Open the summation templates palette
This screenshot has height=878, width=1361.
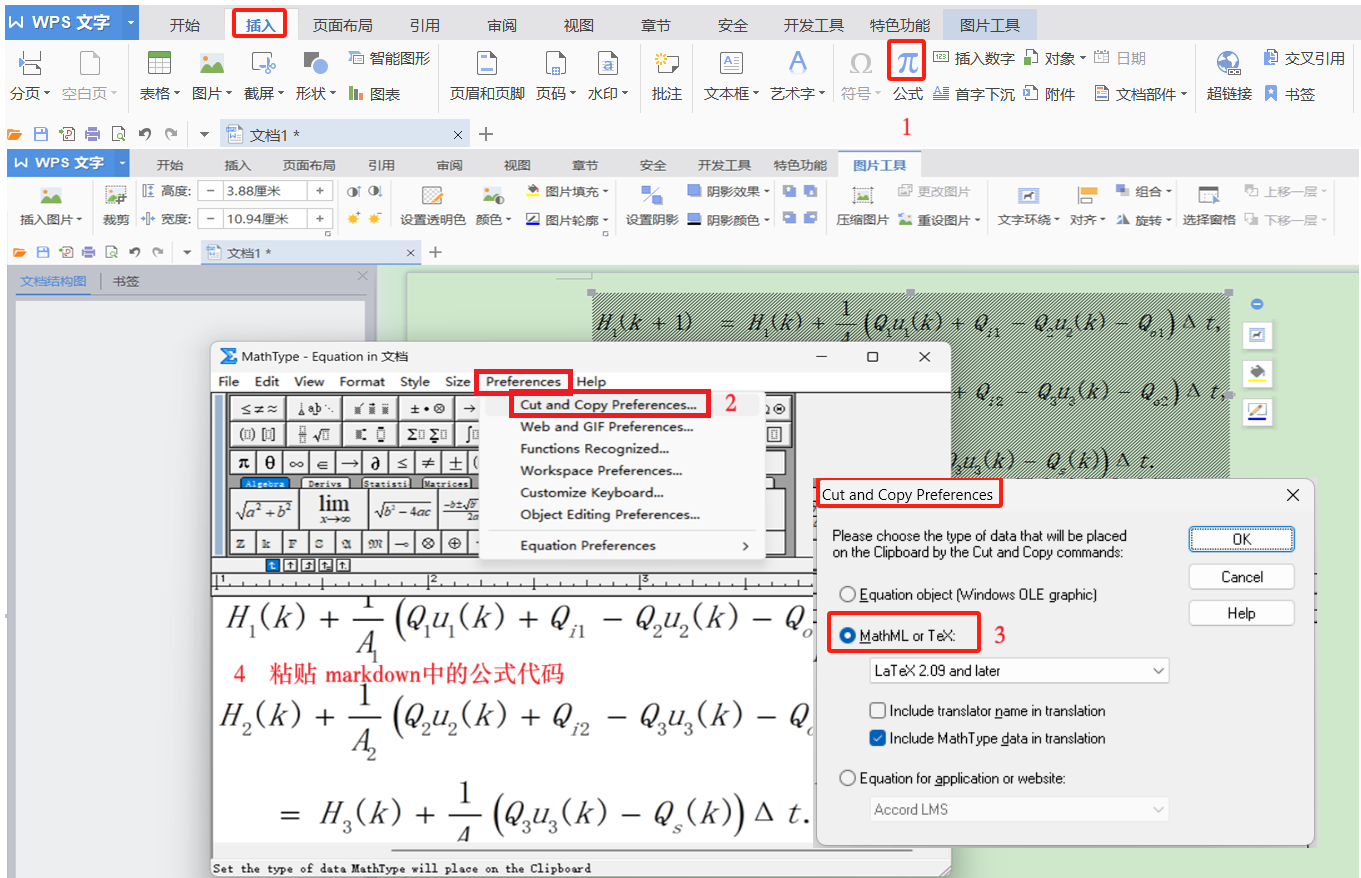click(426, 435)
